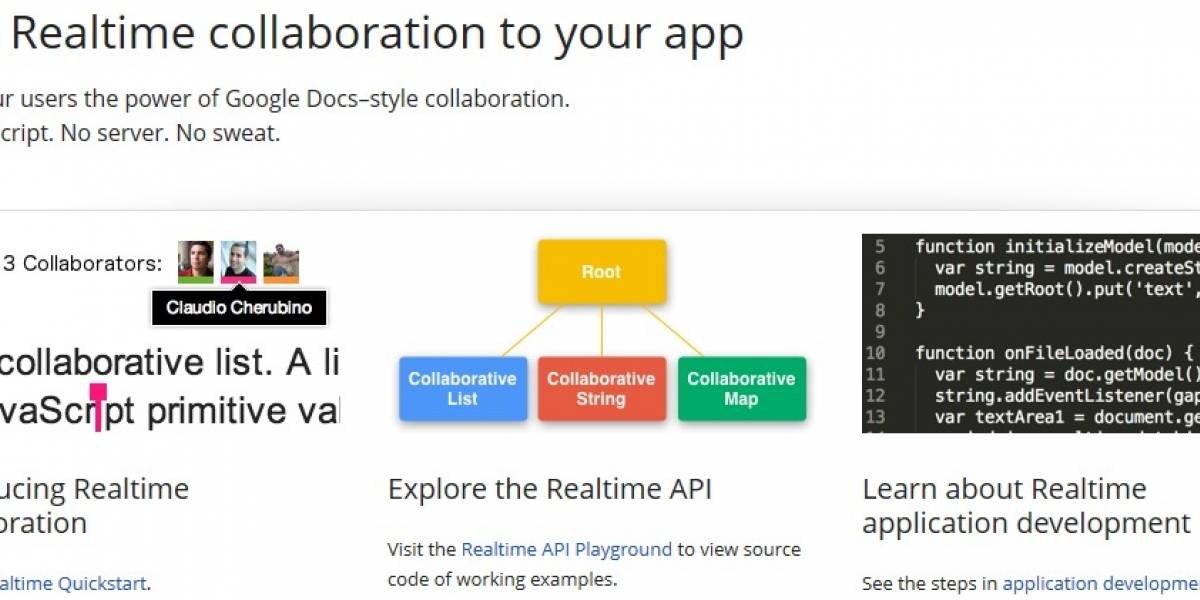1200x600 pixels.
Task: Select the red Collaborative String box
Action: (601, 389)
